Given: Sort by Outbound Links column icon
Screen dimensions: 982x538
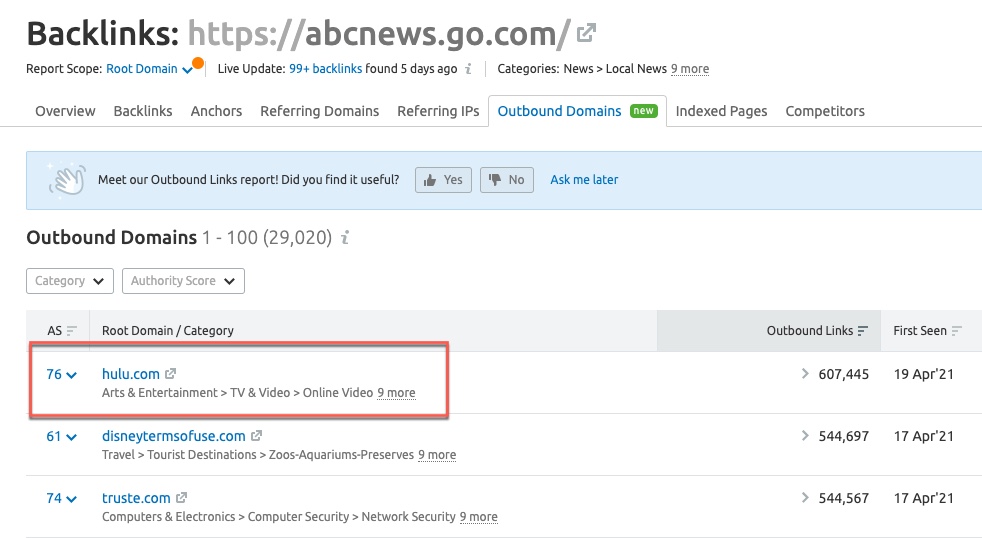Looking at the screenshot, I should (862, 331).
